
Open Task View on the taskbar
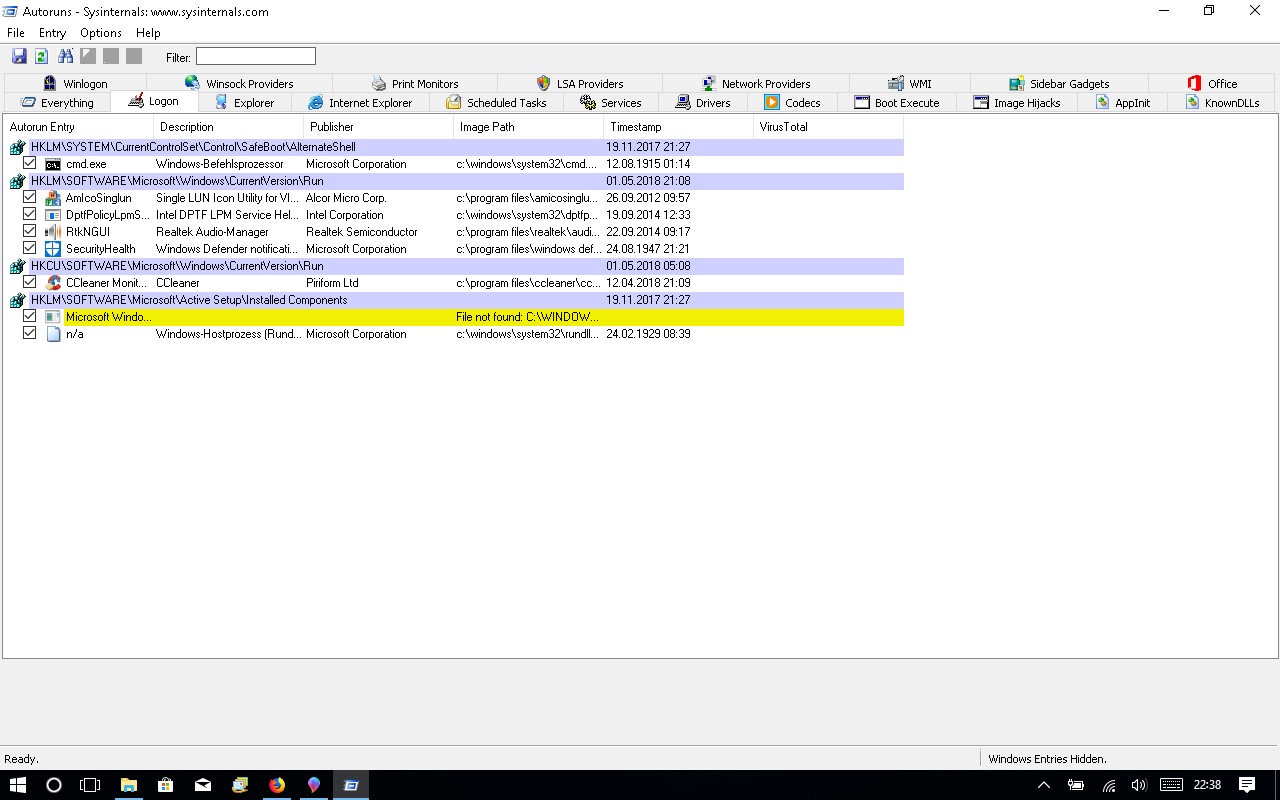90,785
